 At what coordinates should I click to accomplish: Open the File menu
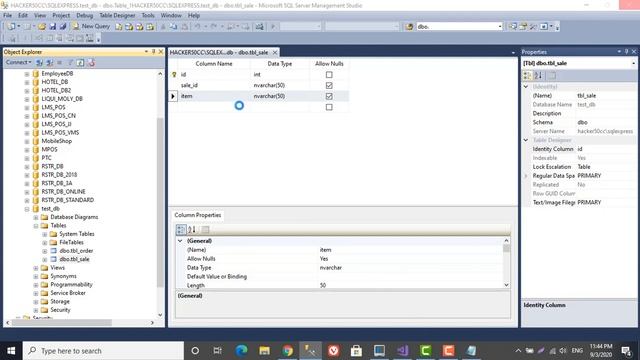[x=8, y=16]
